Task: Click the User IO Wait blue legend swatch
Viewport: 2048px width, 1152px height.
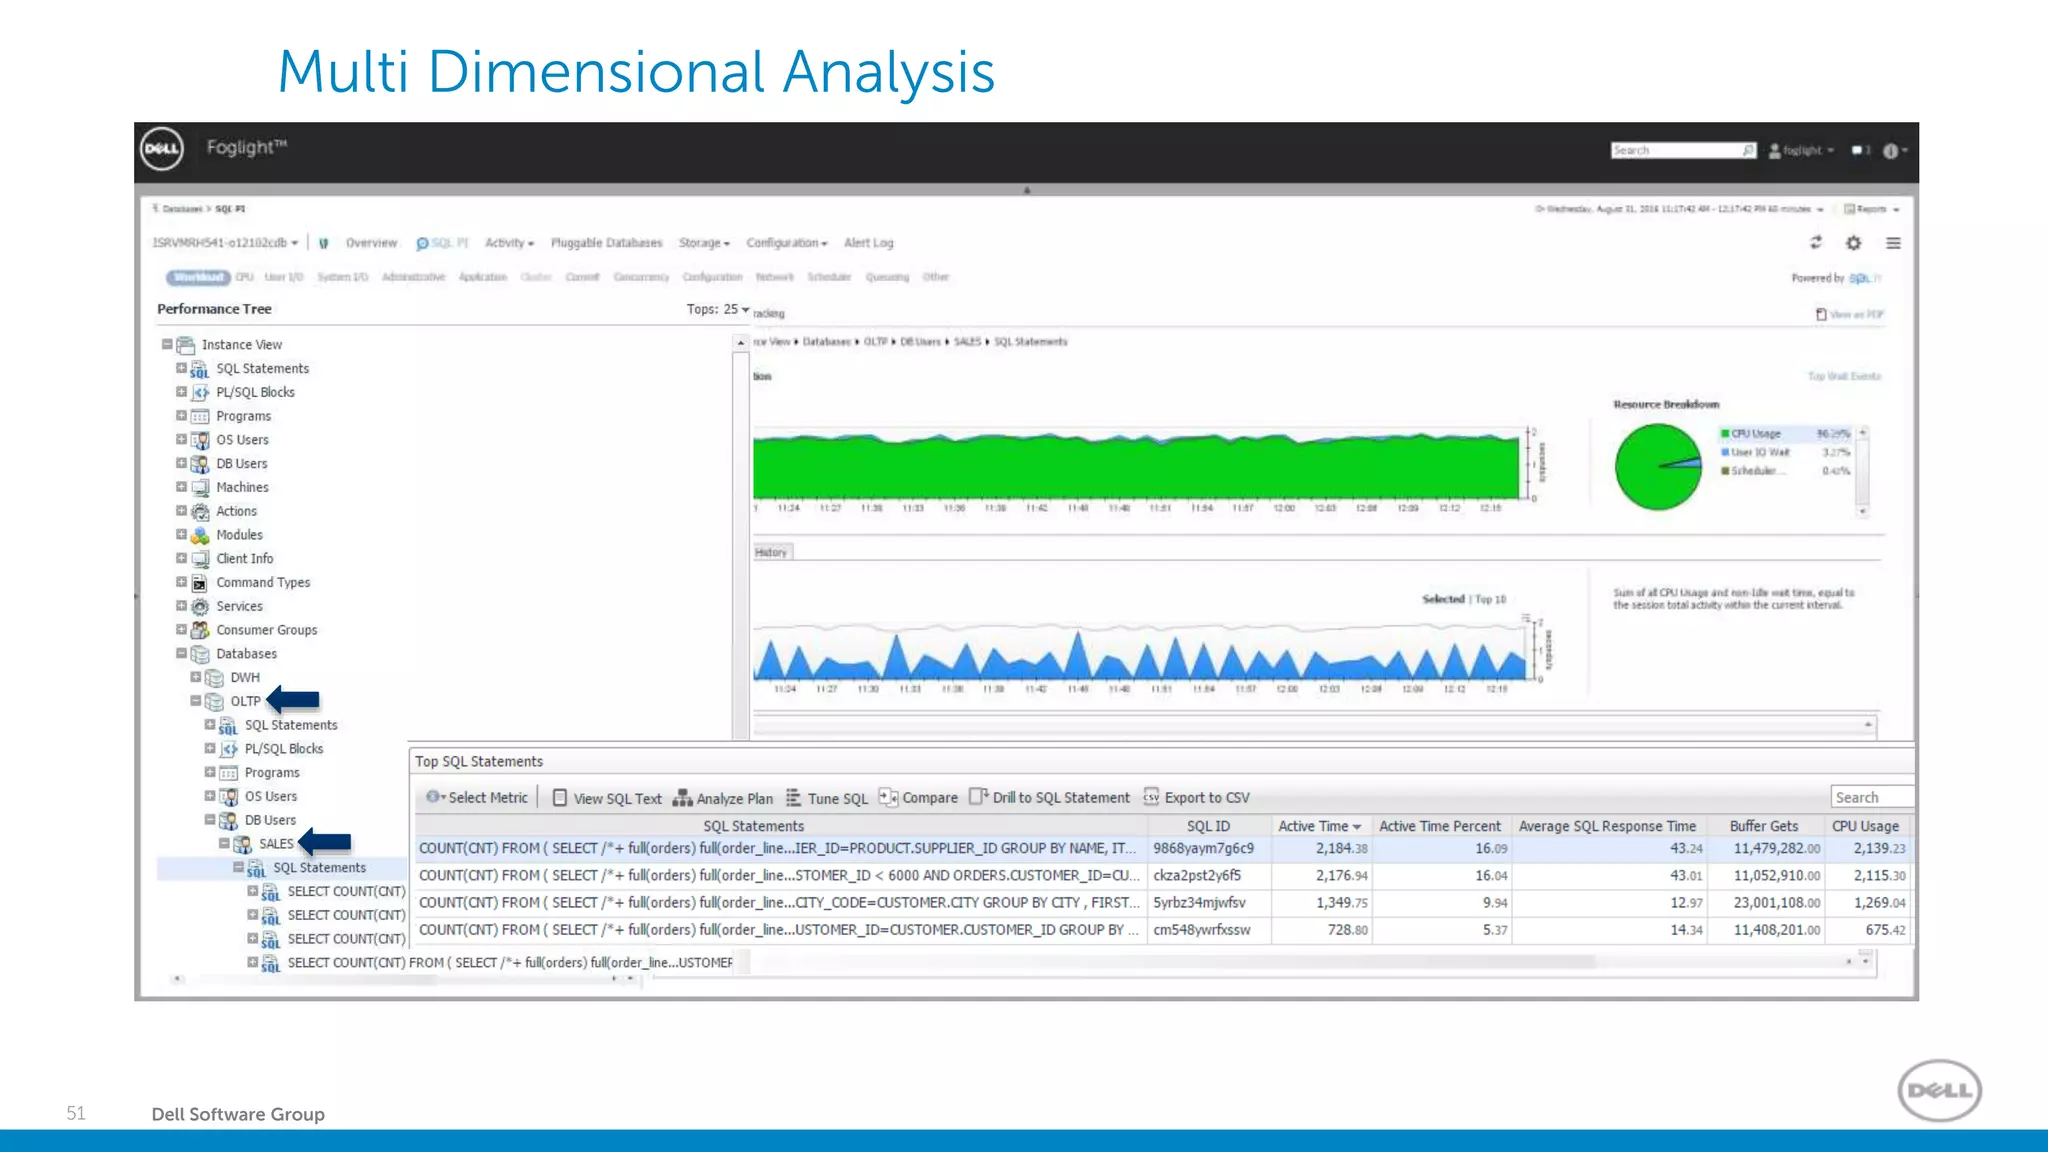Action: click(x=1725, y=453)
